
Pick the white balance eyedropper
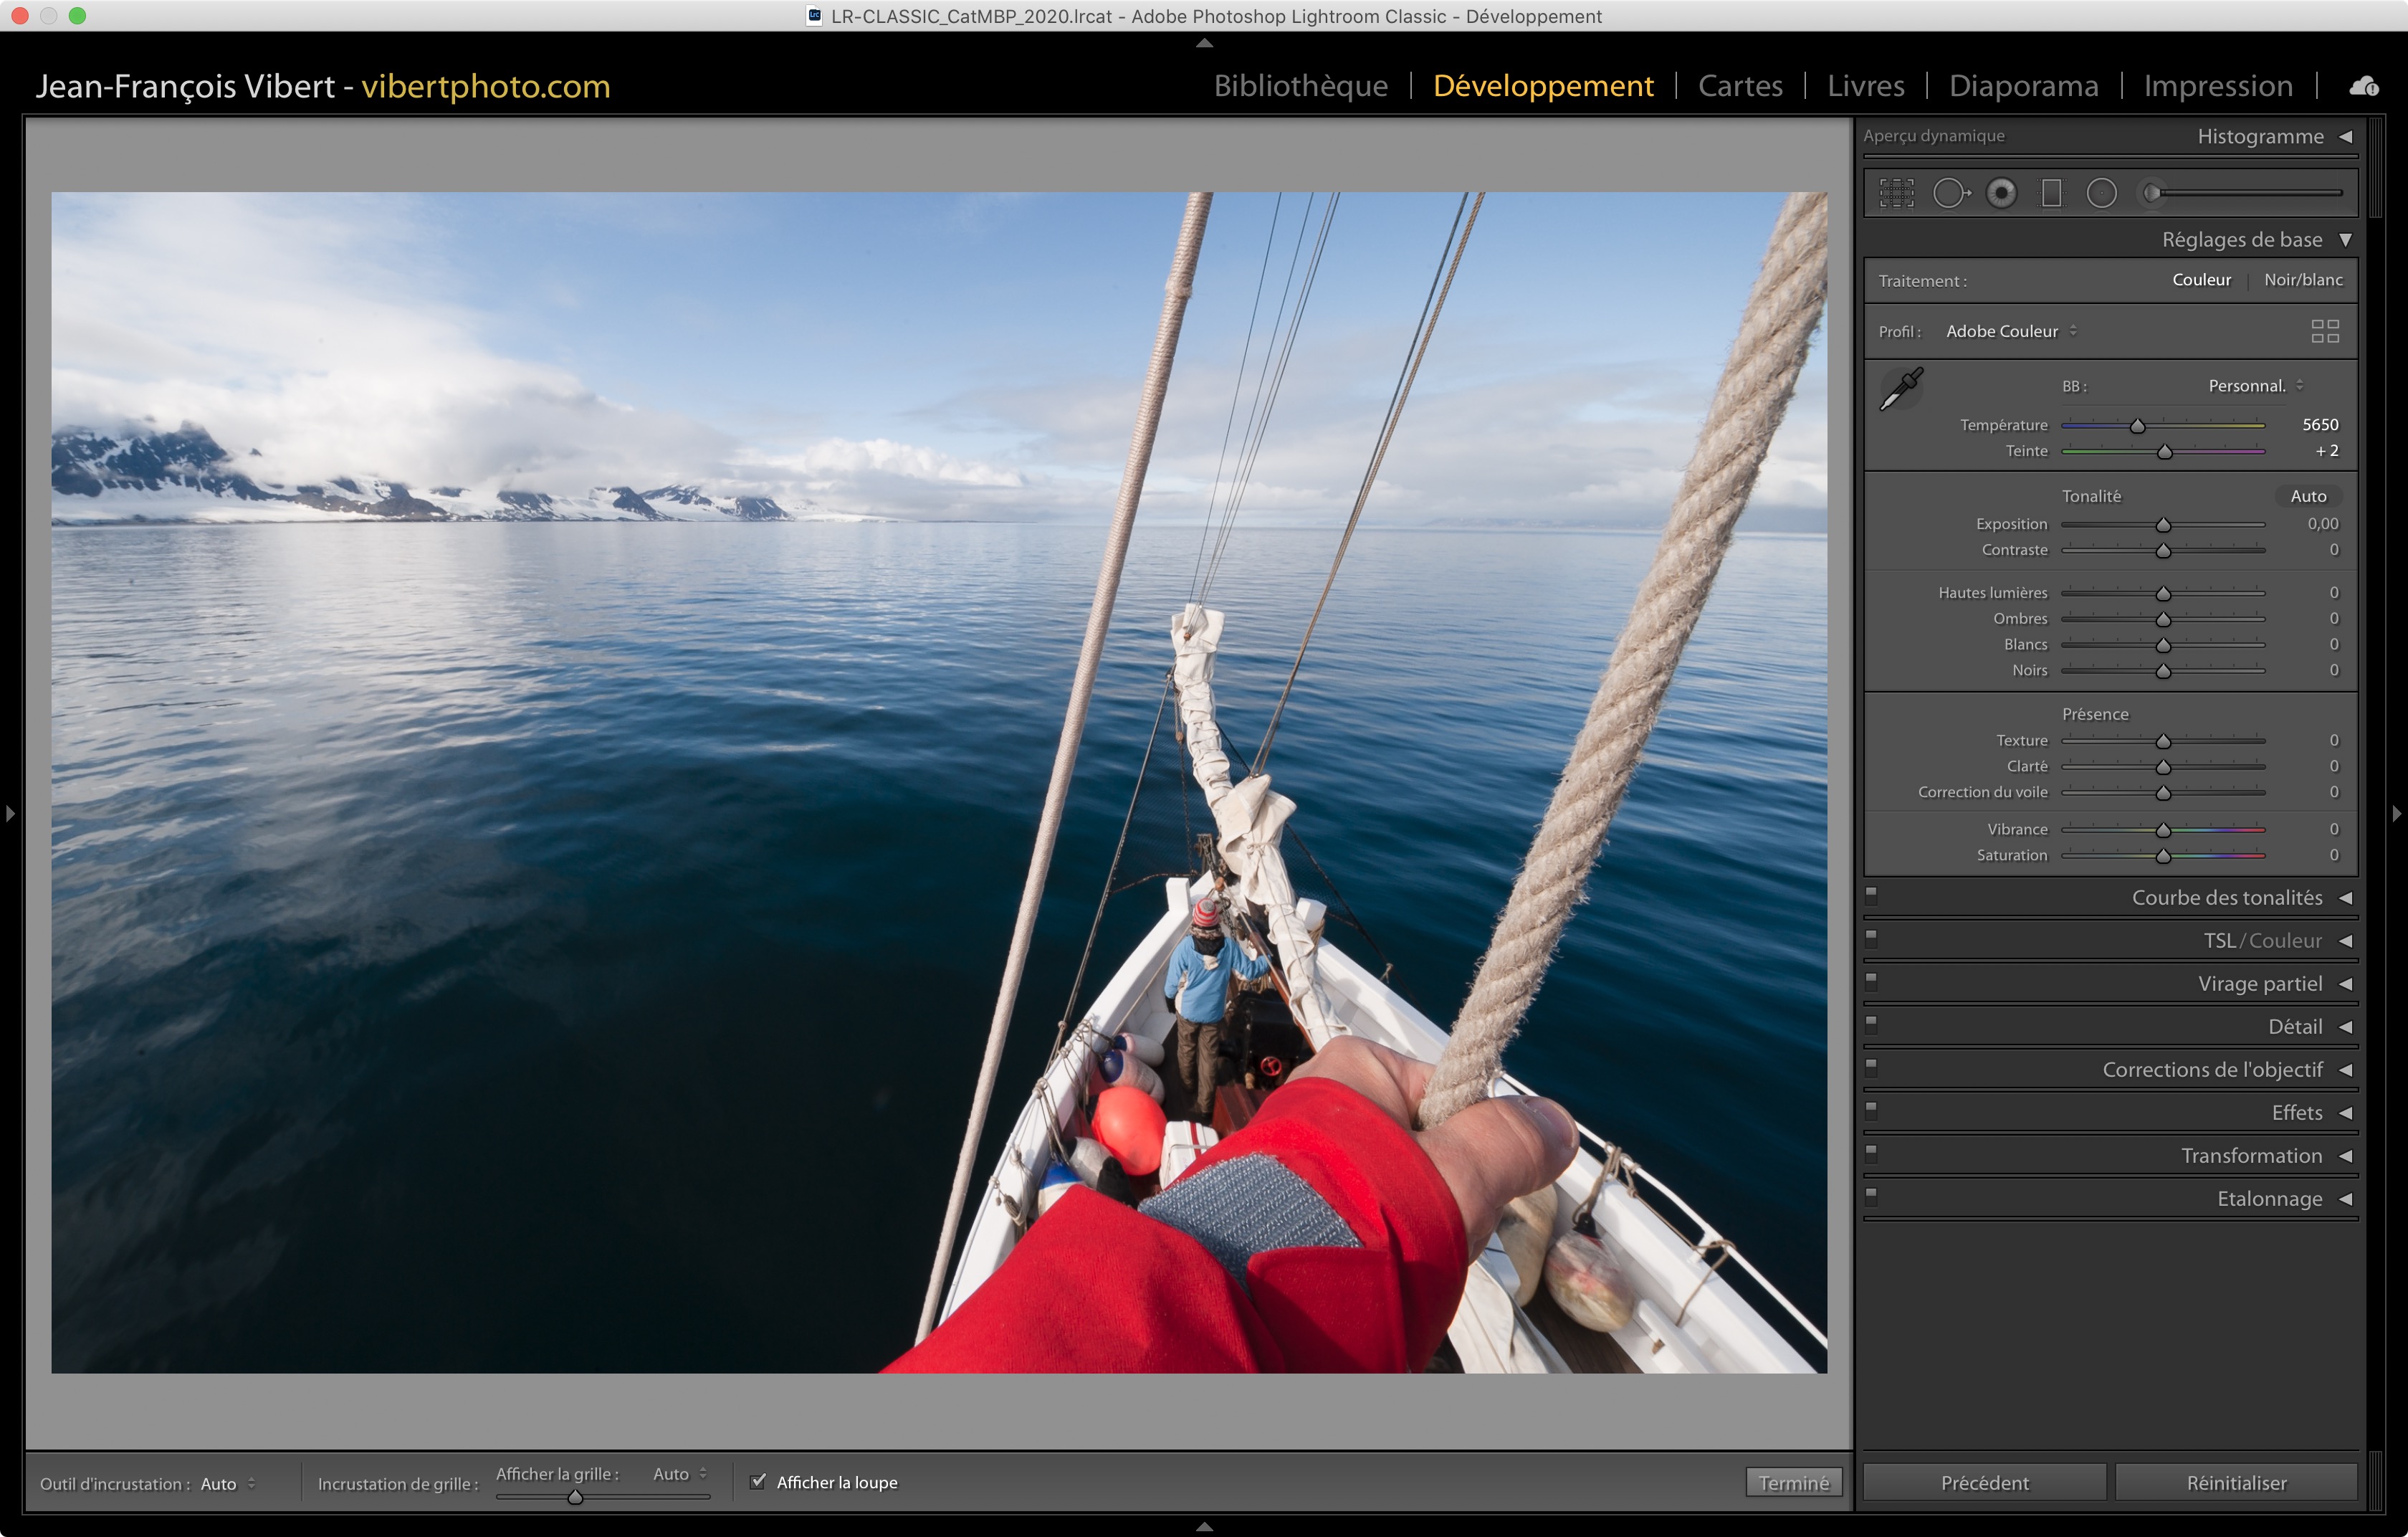[x=1901, y=389]
